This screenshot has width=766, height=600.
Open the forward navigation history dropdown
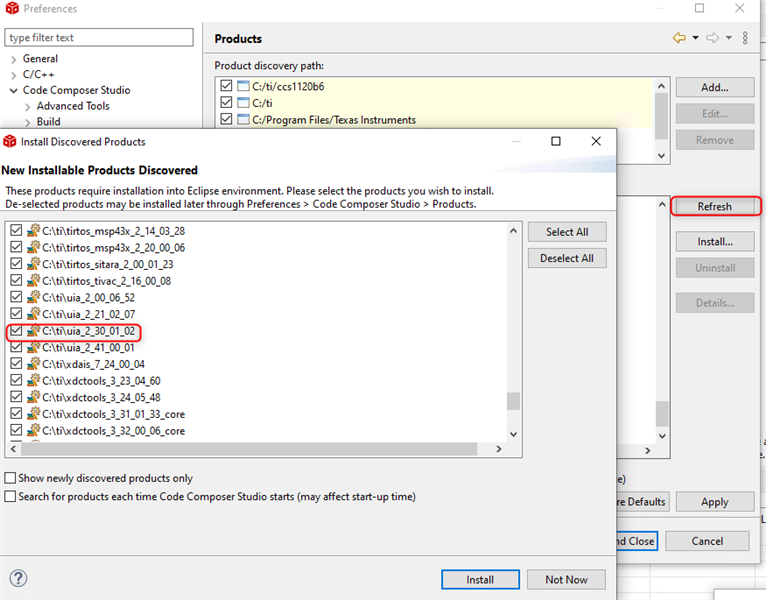click(x=728, y=38)
